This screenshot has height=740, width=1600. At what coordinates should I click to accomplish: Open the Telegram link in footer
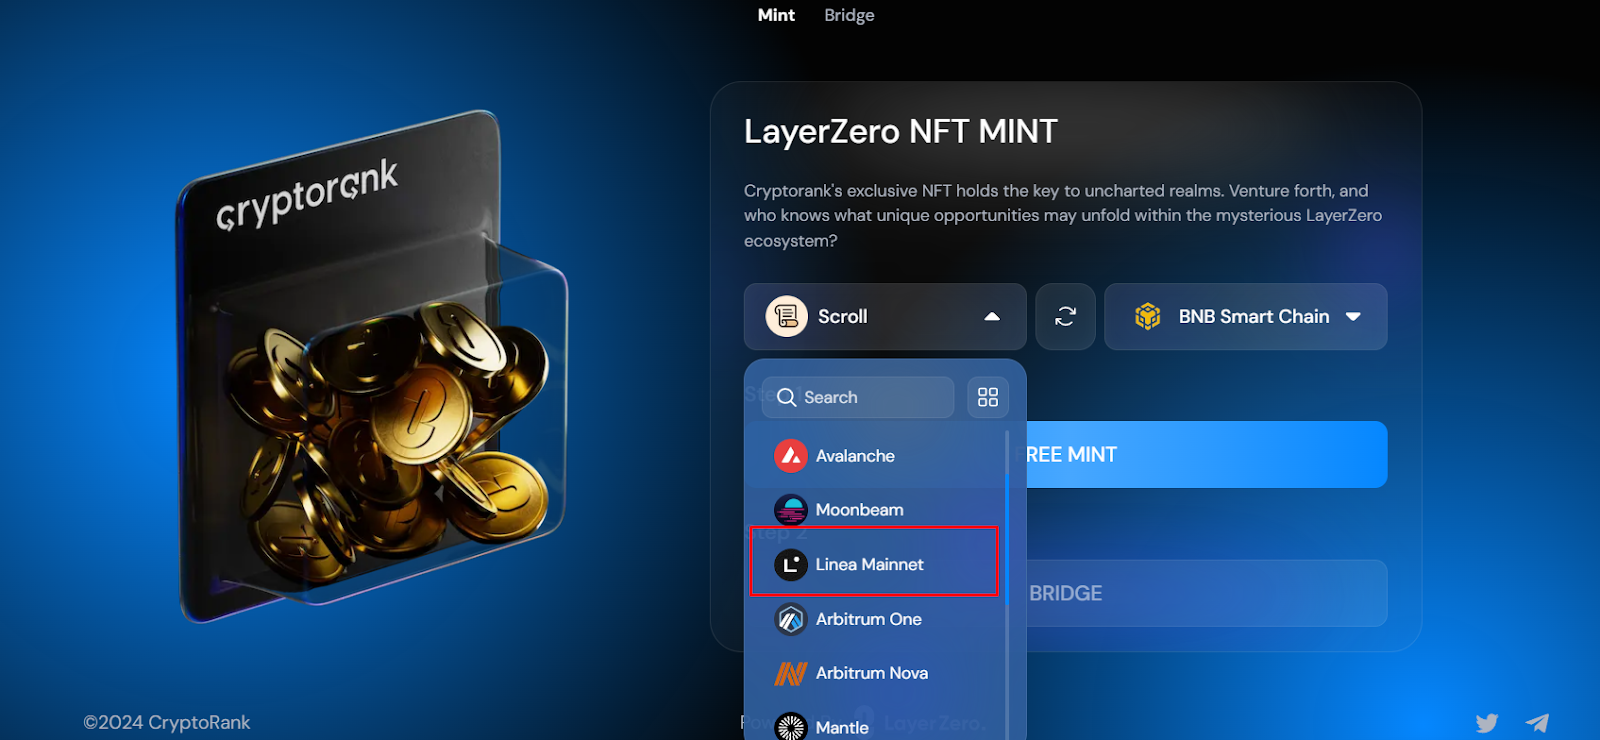[x=1537, y=722]
